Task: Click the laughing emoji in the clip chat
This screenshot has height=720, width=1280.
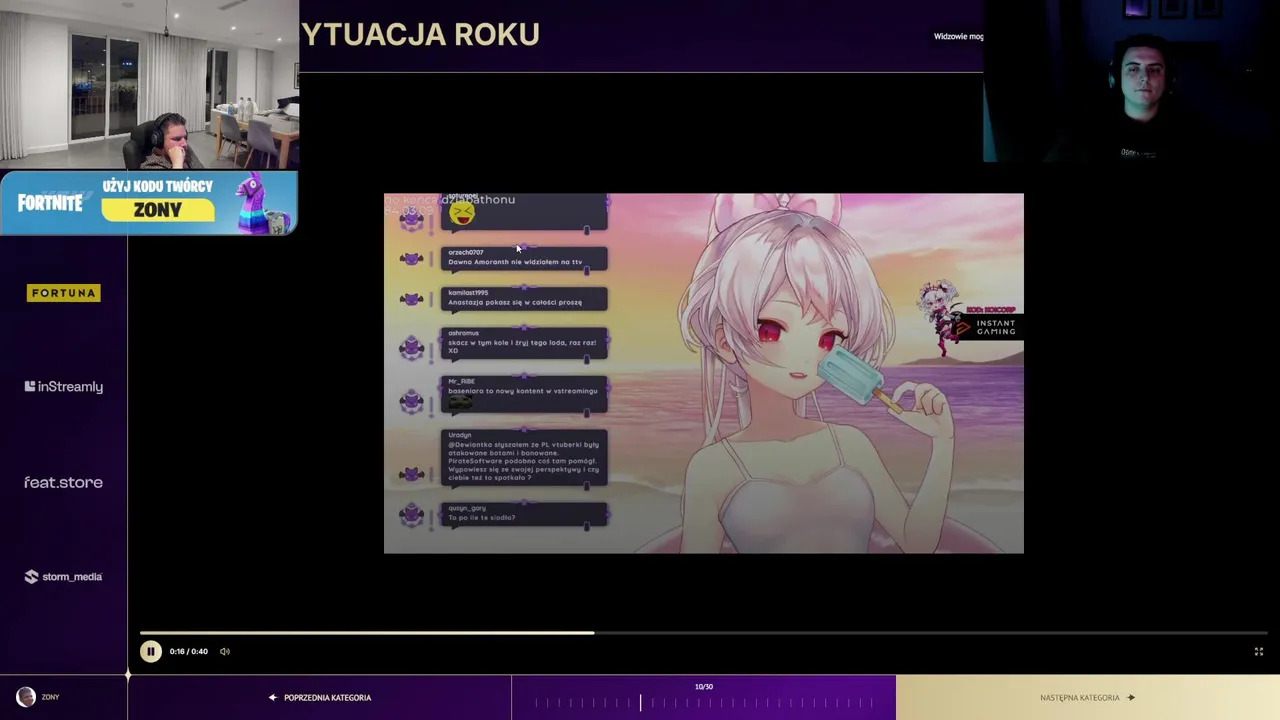Action: click(462, 212)
